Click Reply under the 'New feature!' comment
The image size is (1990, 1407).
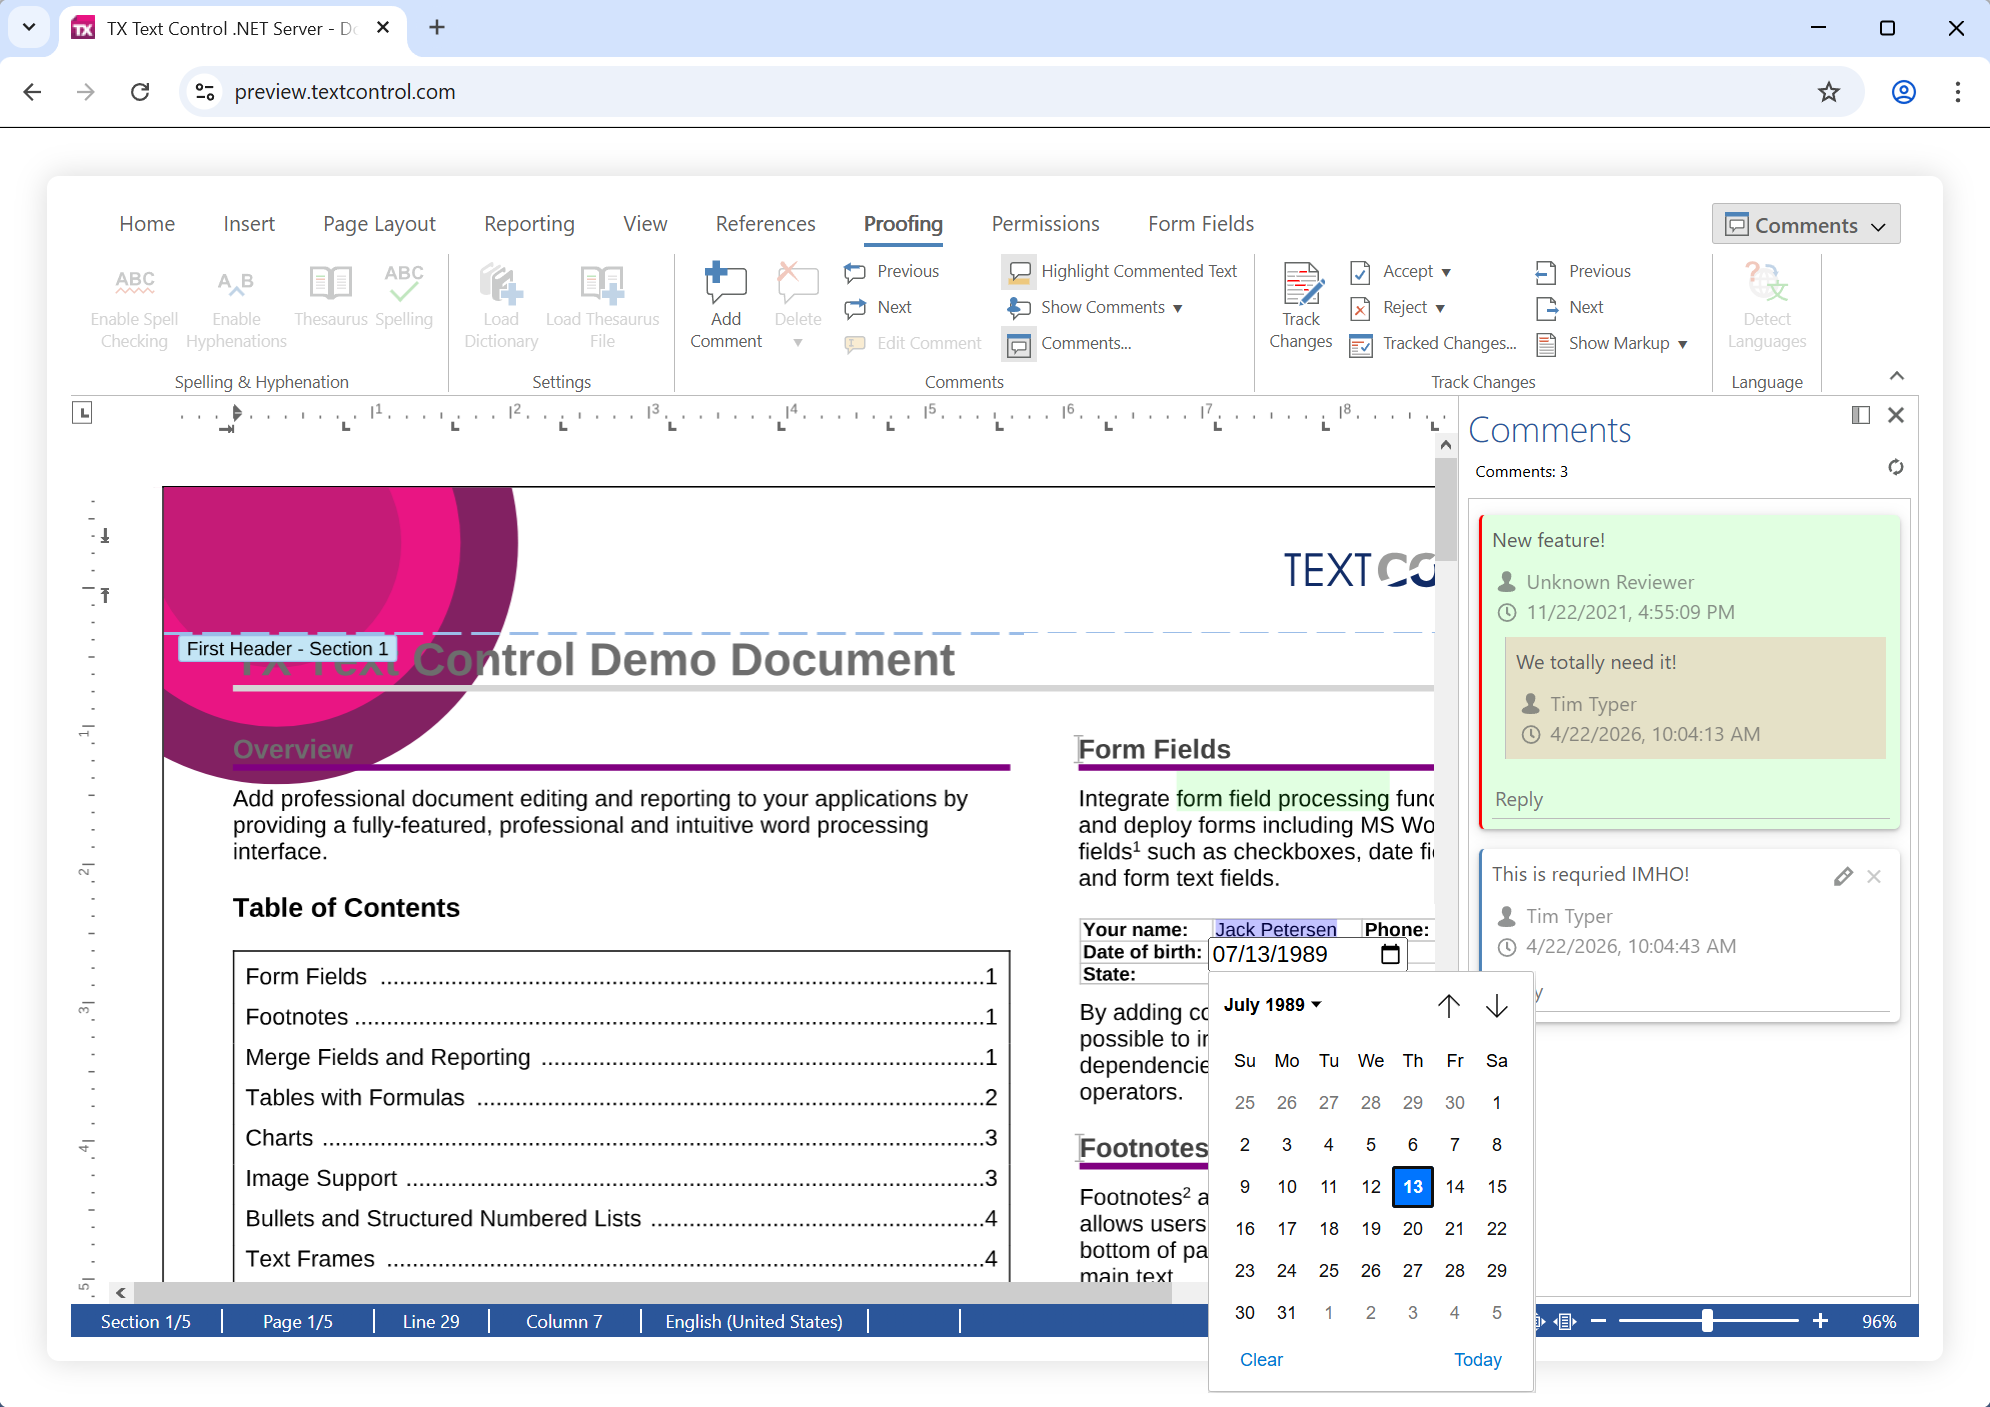(x=1518, y=800)
